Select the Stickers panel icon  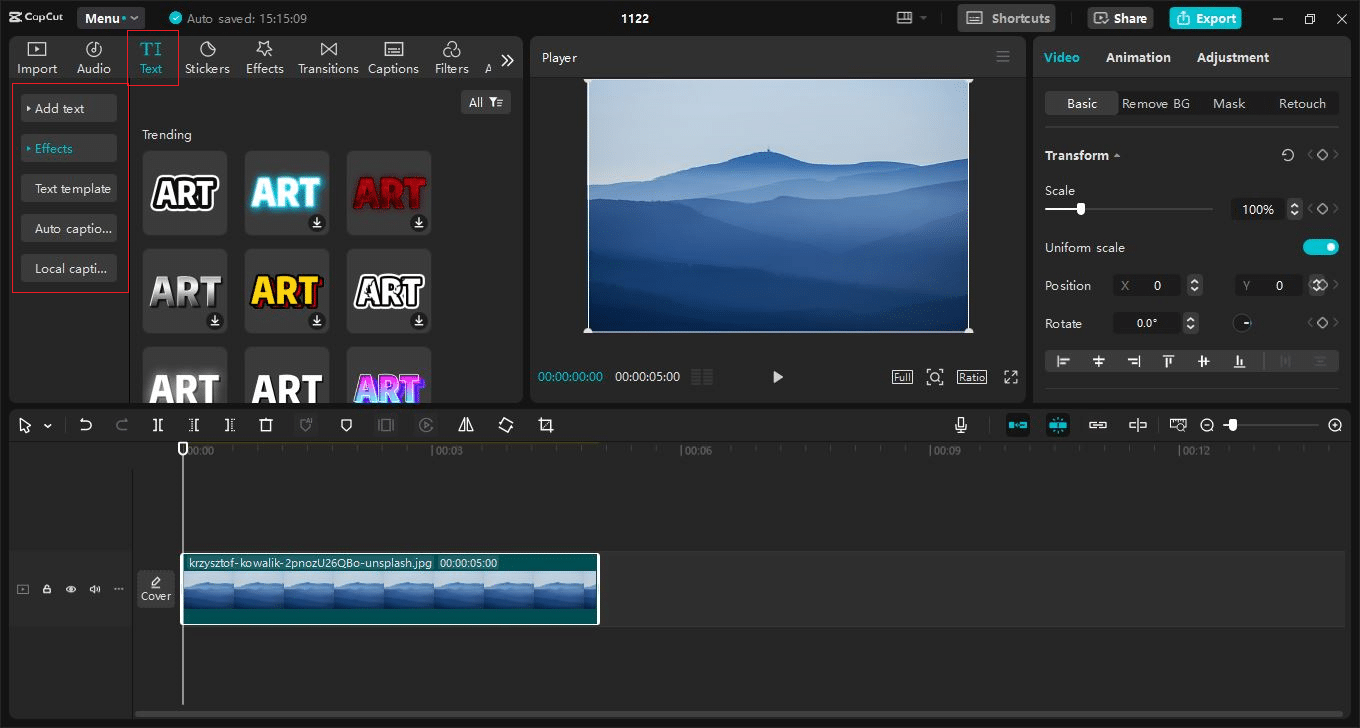(207, 57)
